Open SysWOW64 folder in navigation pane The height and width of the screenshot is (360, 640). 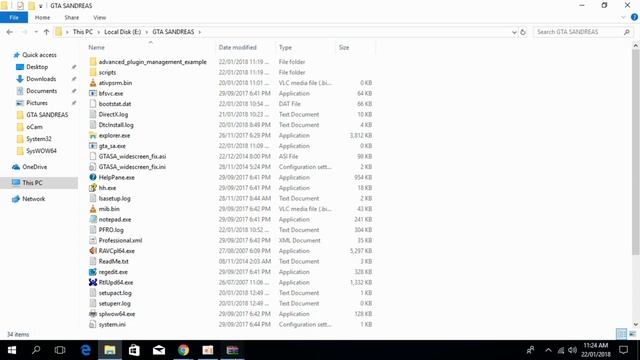click(x=41, y=151)
